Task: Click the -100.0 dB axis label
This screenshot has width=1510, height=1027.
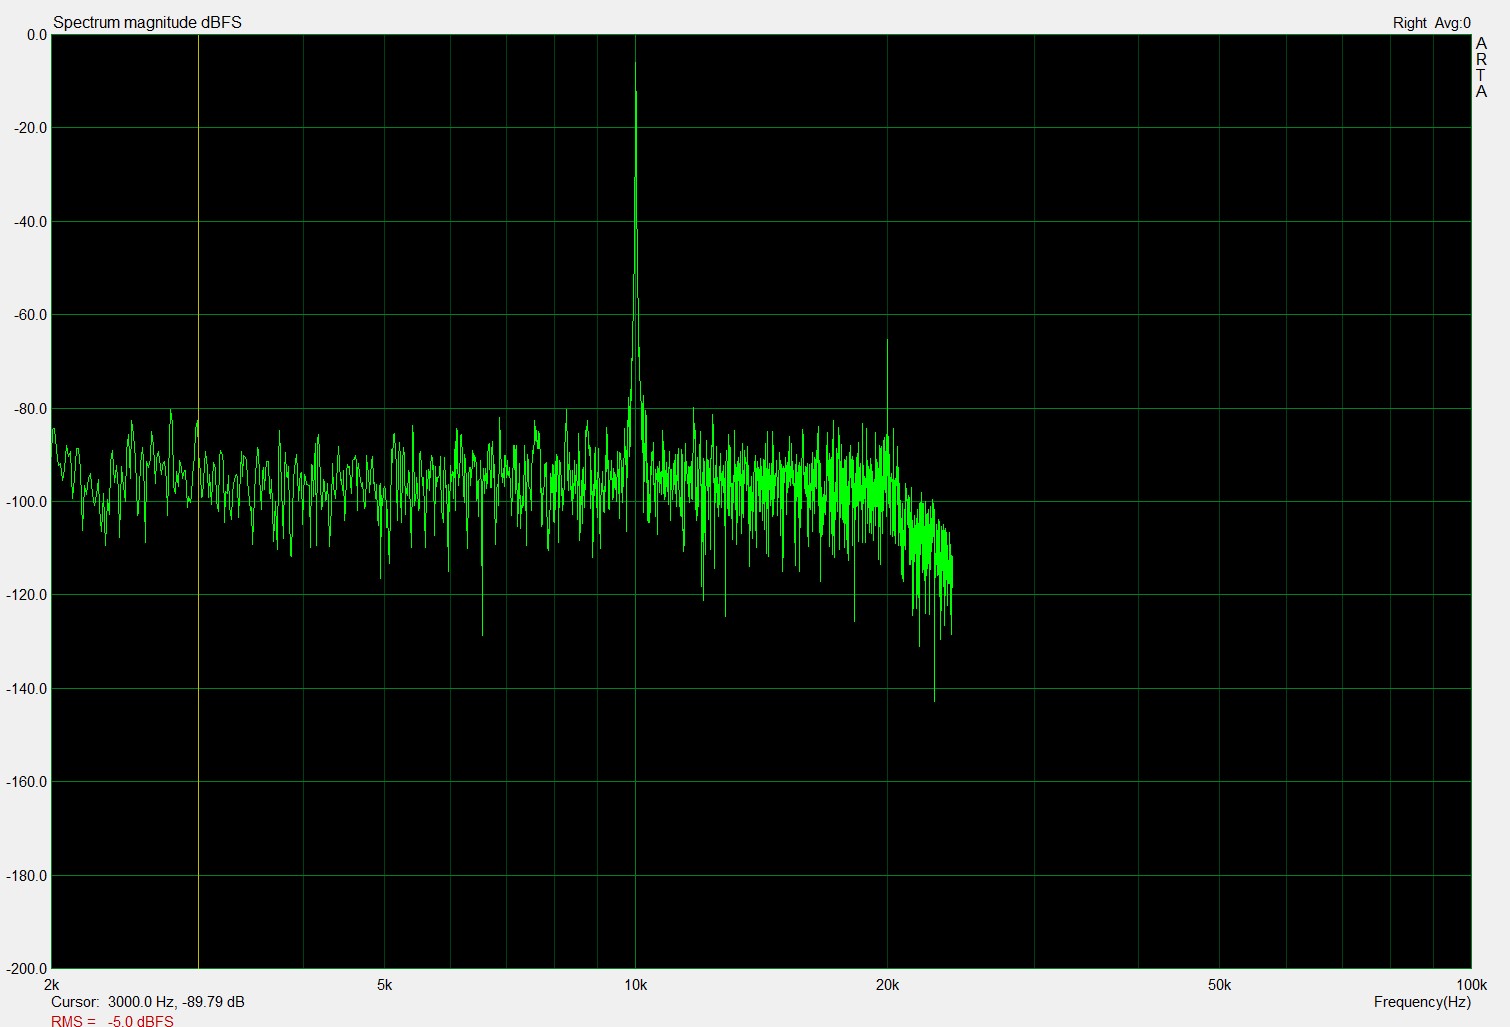Action: pos(27,501)
